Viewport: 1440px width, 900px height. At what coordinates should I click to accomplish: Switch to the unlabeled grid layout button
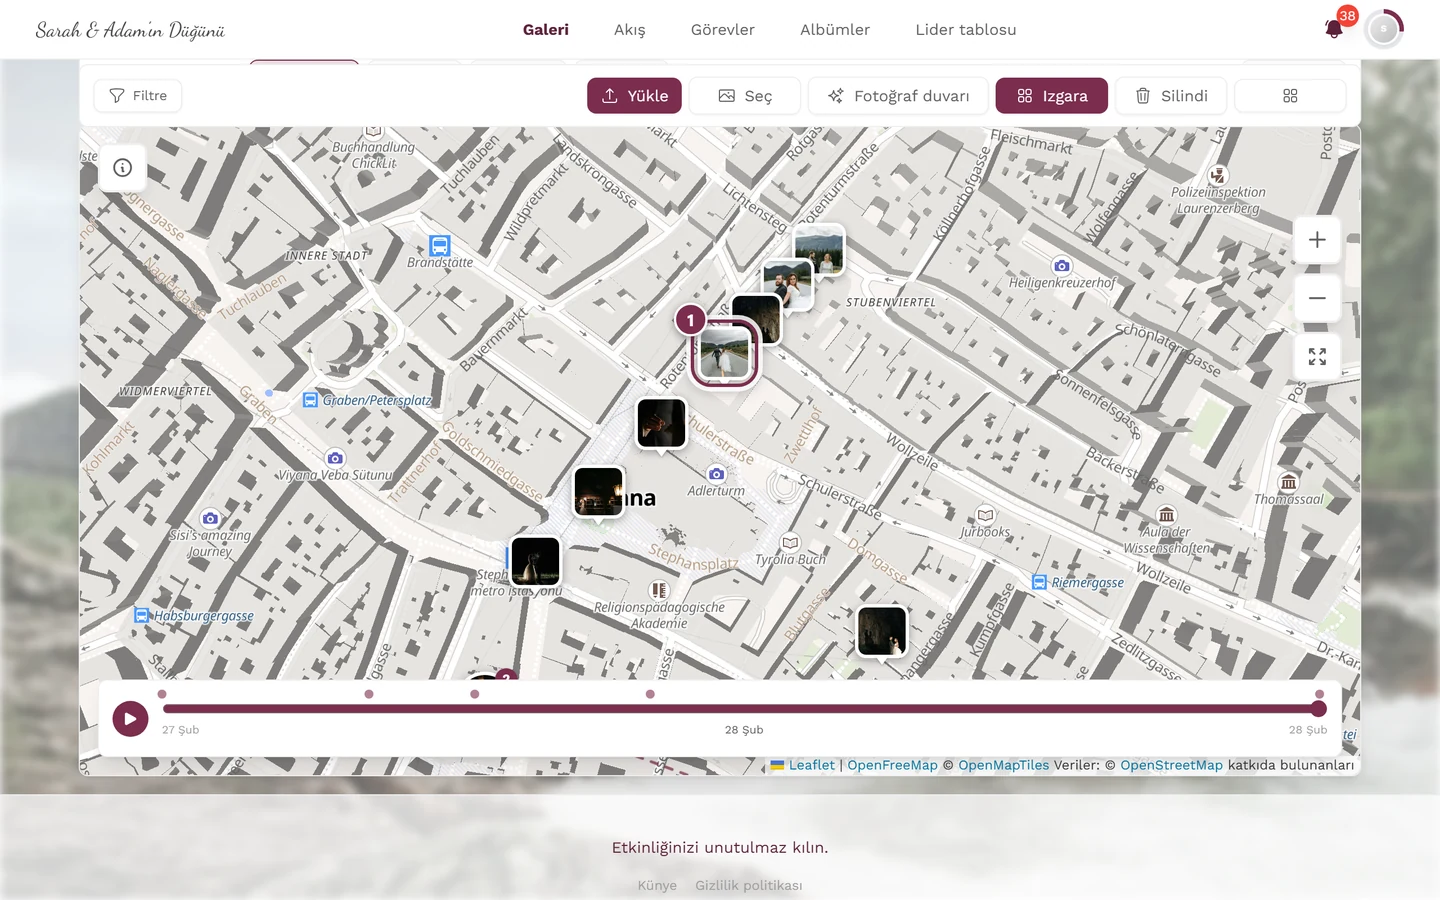[1290, 96]
